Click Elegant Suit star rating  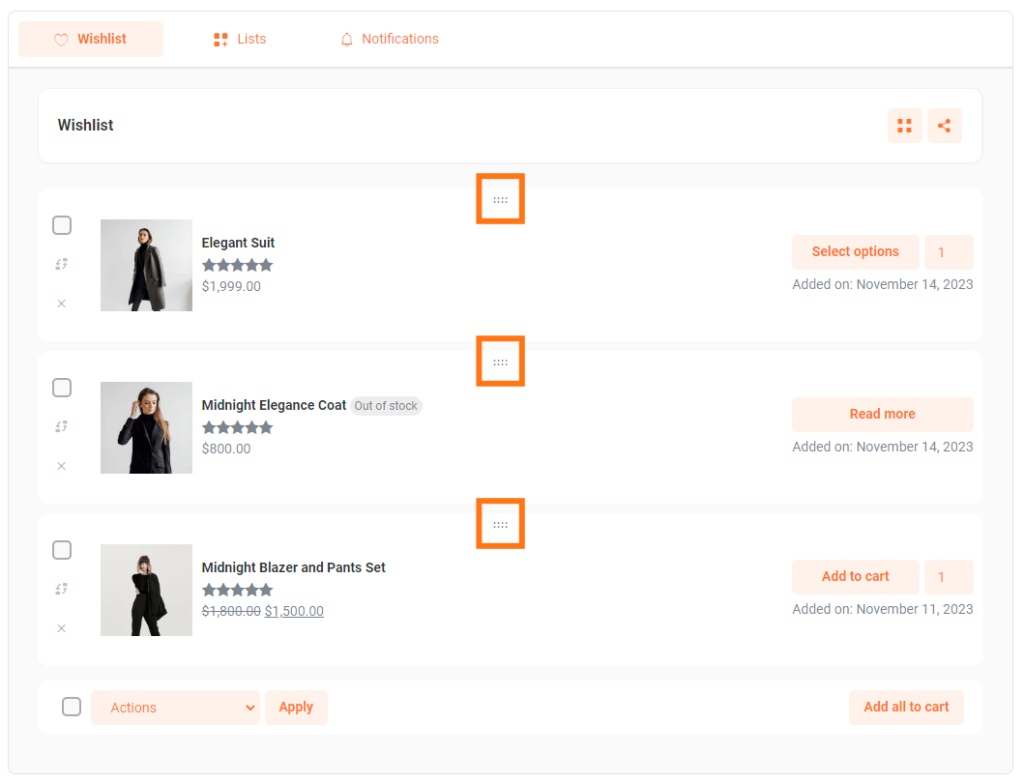[237, 265]
